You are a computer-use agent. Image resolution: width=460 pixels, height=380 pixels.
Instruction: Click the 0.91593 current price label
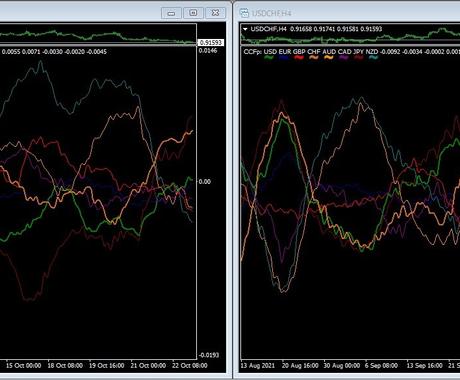[x=211, y=43]
